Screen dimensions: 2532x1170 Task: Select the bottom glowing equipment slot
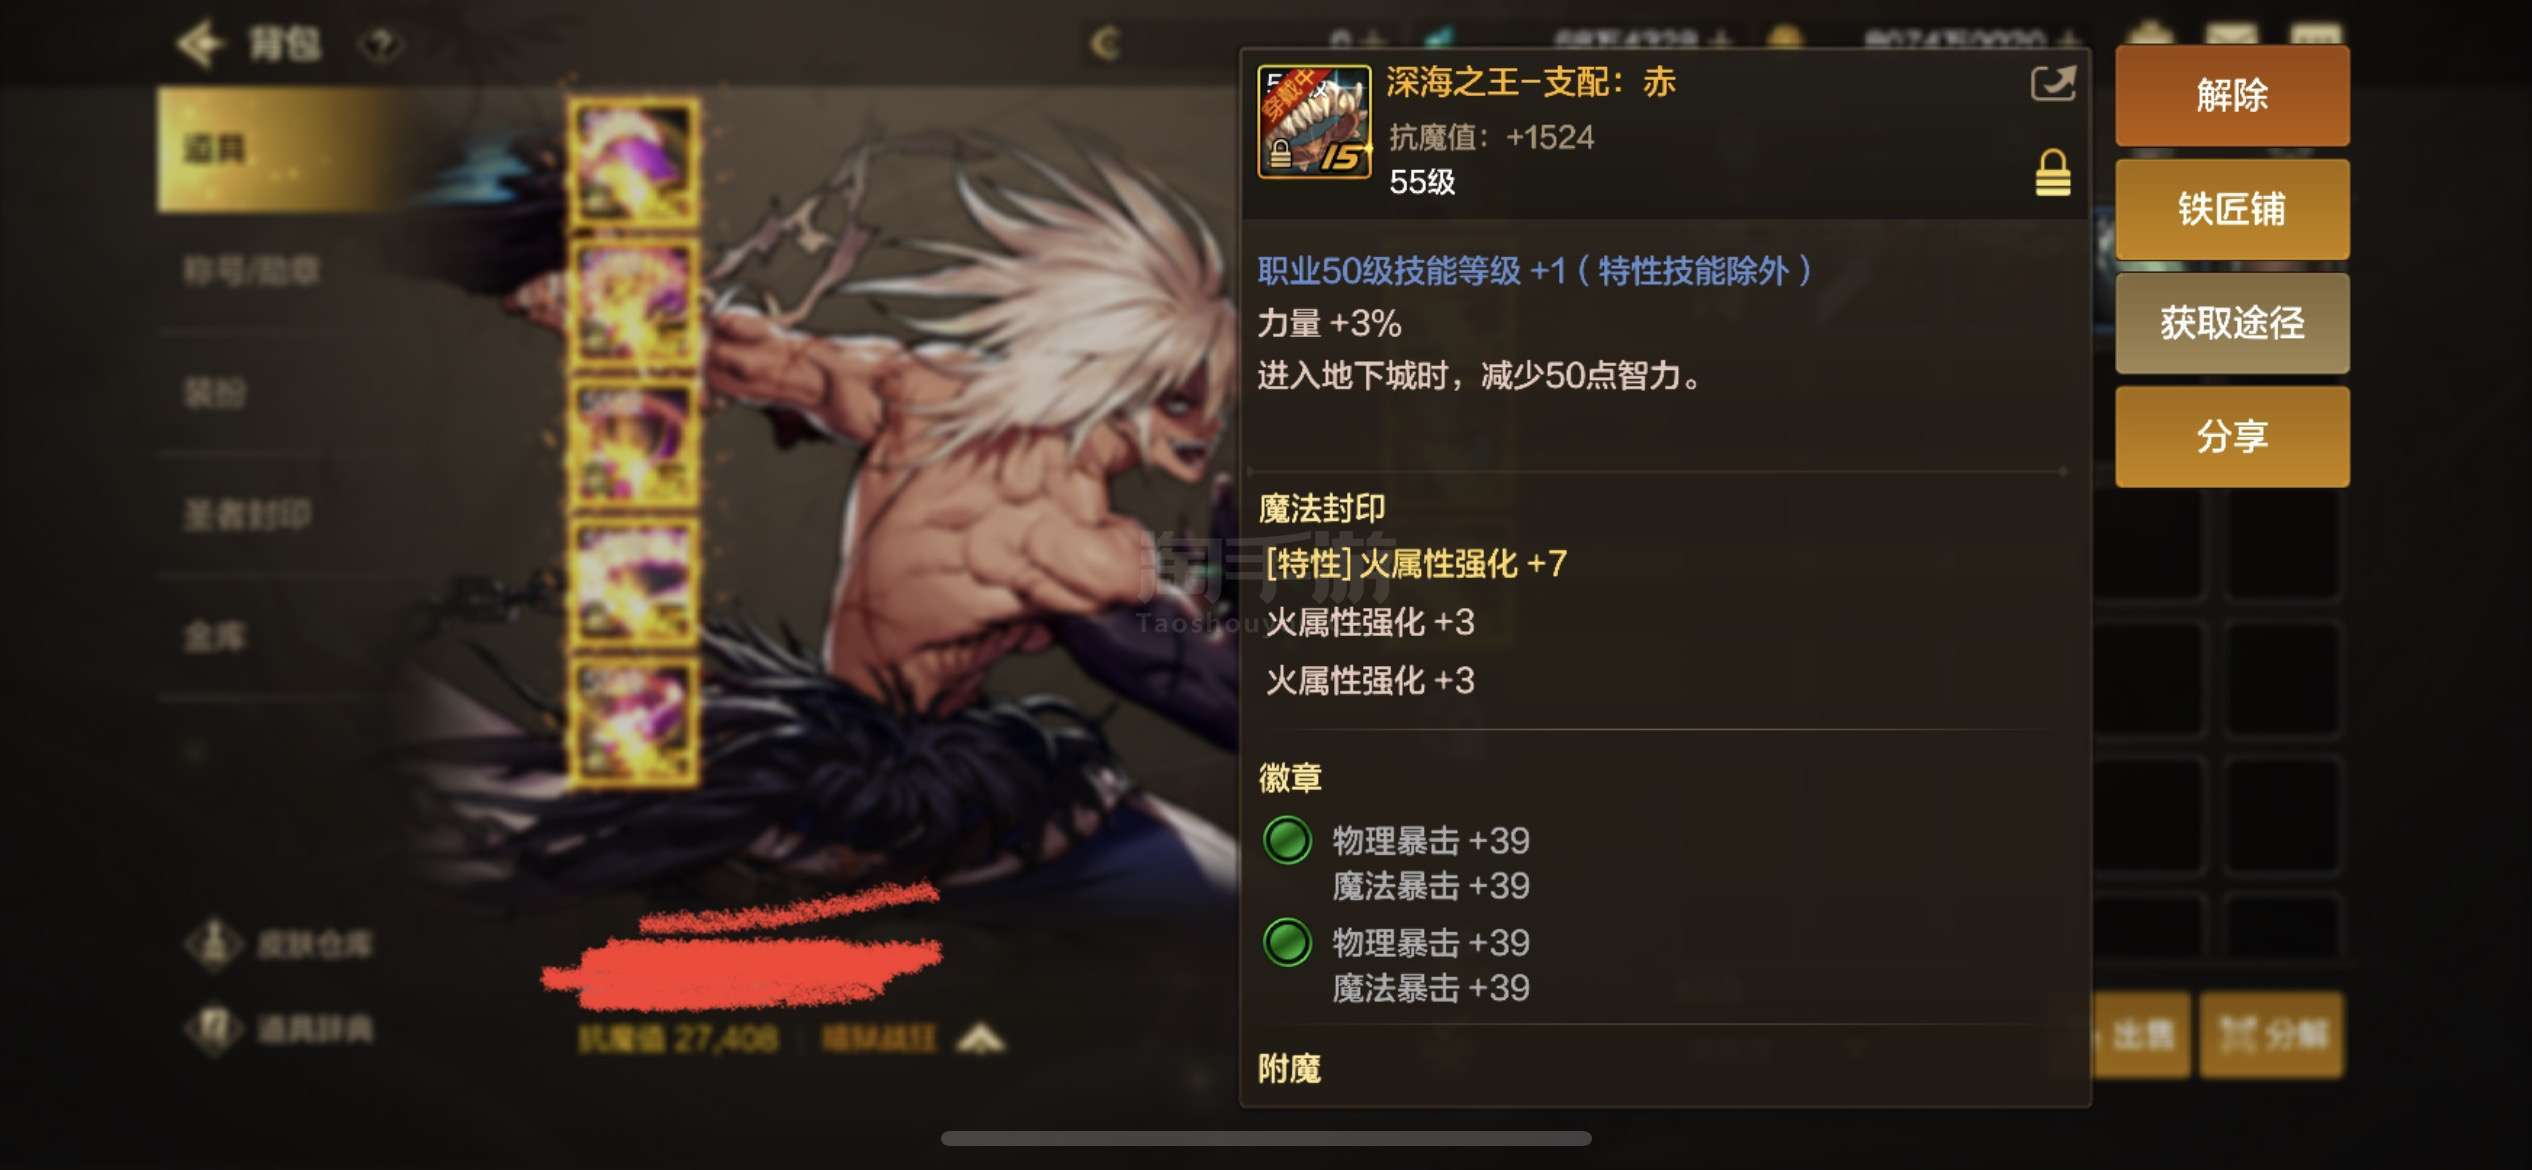633,721
